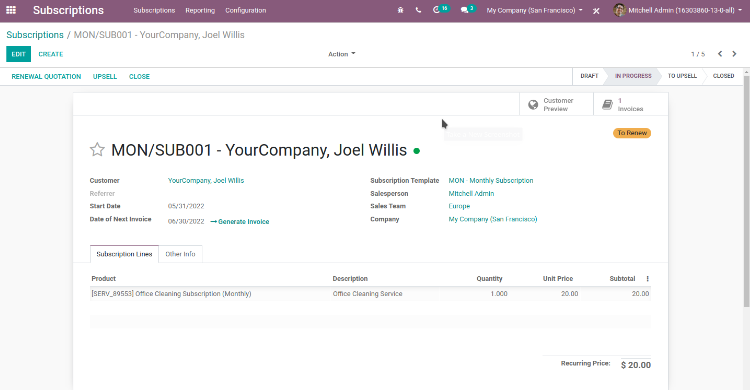
Task: Click the wrench tools icon in navbar
Action: pos(596,11)
